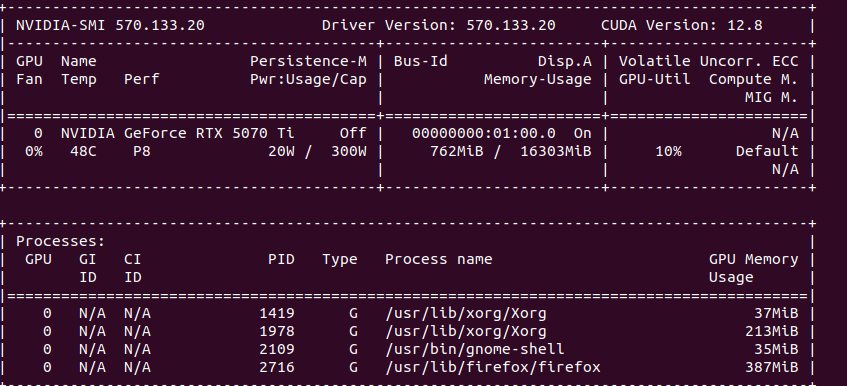
Task: Click the GPU Memory column header
Action: coord(753,260)
